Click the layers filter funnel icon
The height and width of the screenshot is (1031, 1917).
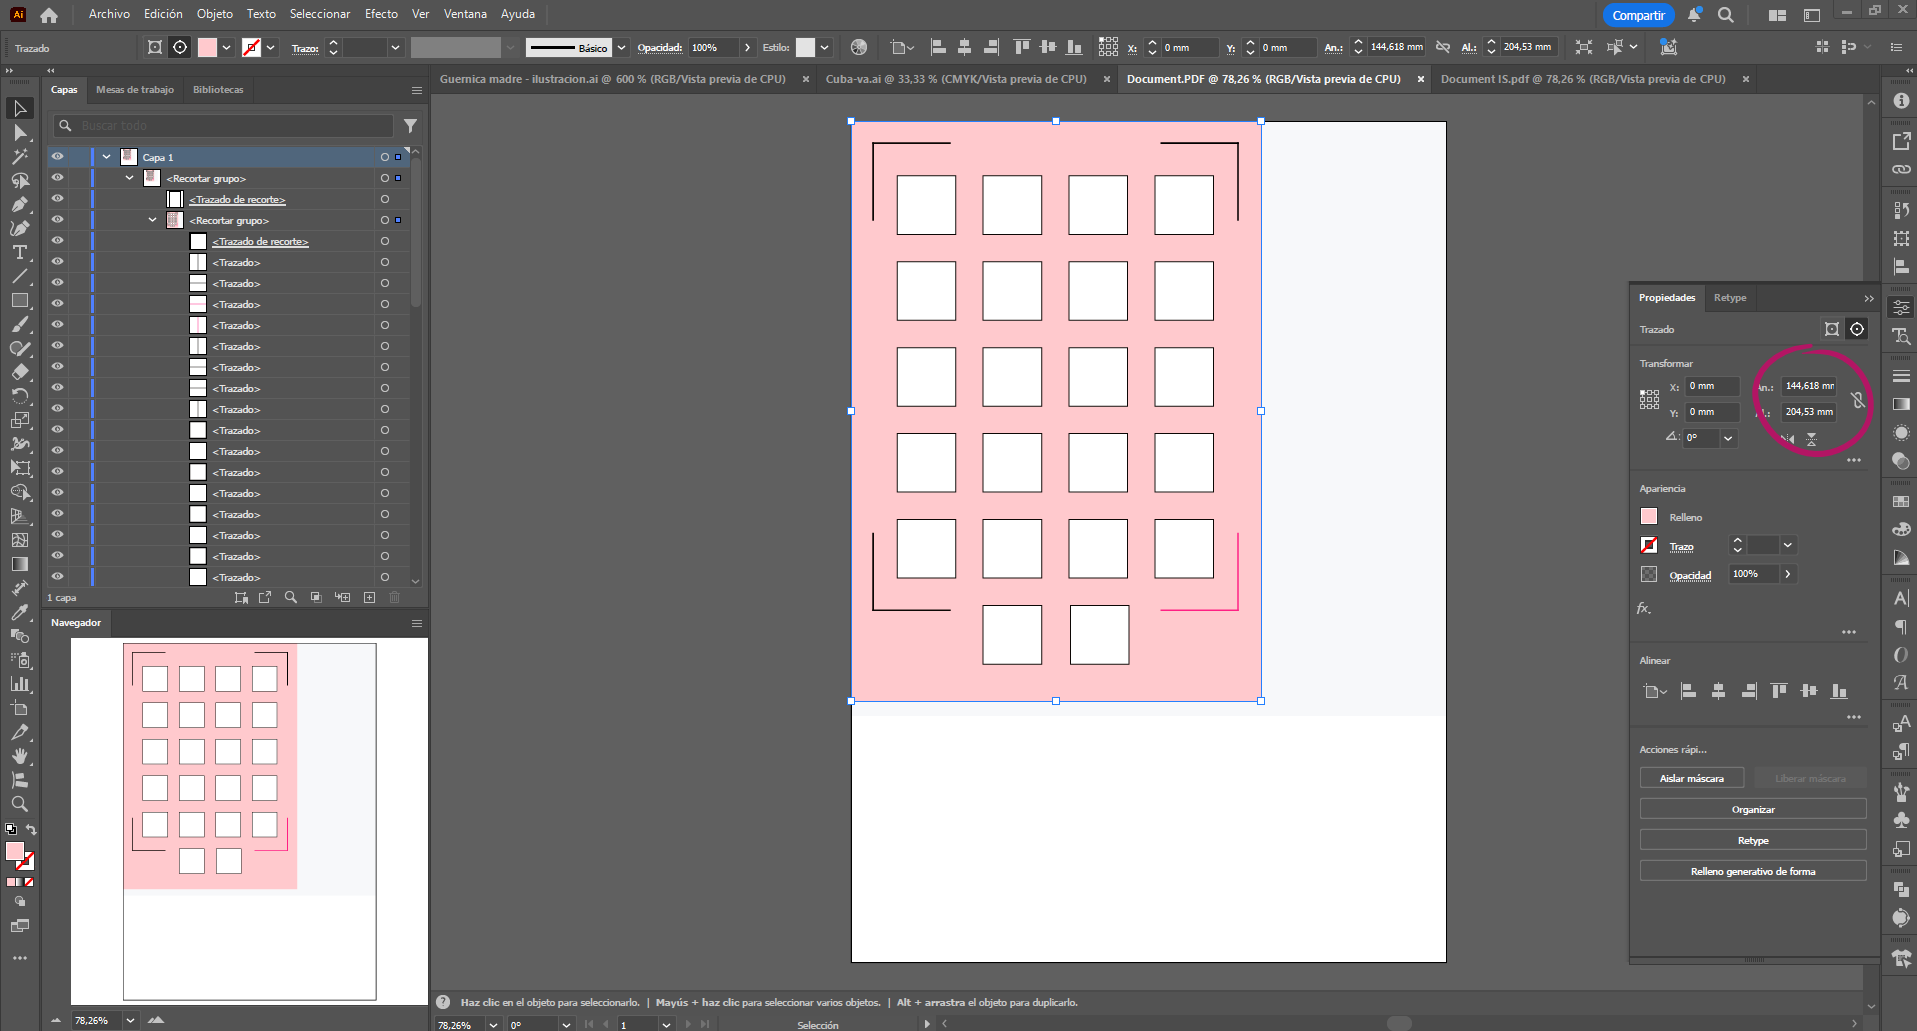(x=410, y=126)
